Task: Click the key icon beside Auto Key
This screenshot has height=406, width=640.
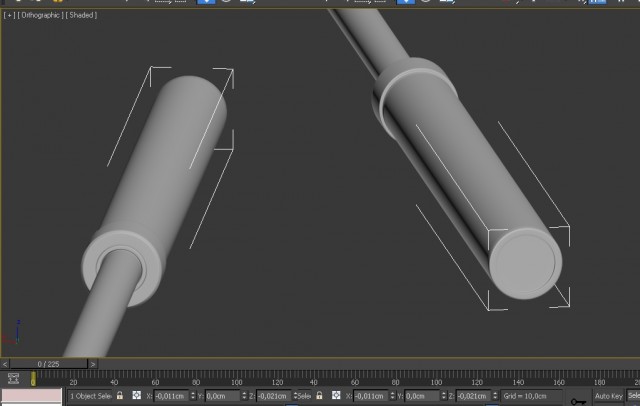Action: point(578,402)
